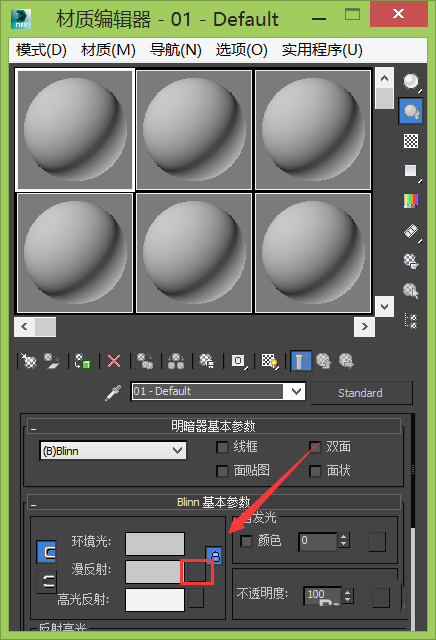The image size is (436, 640).
Task: Click the 不透明度 value field
Action: (x=322, y=595)
